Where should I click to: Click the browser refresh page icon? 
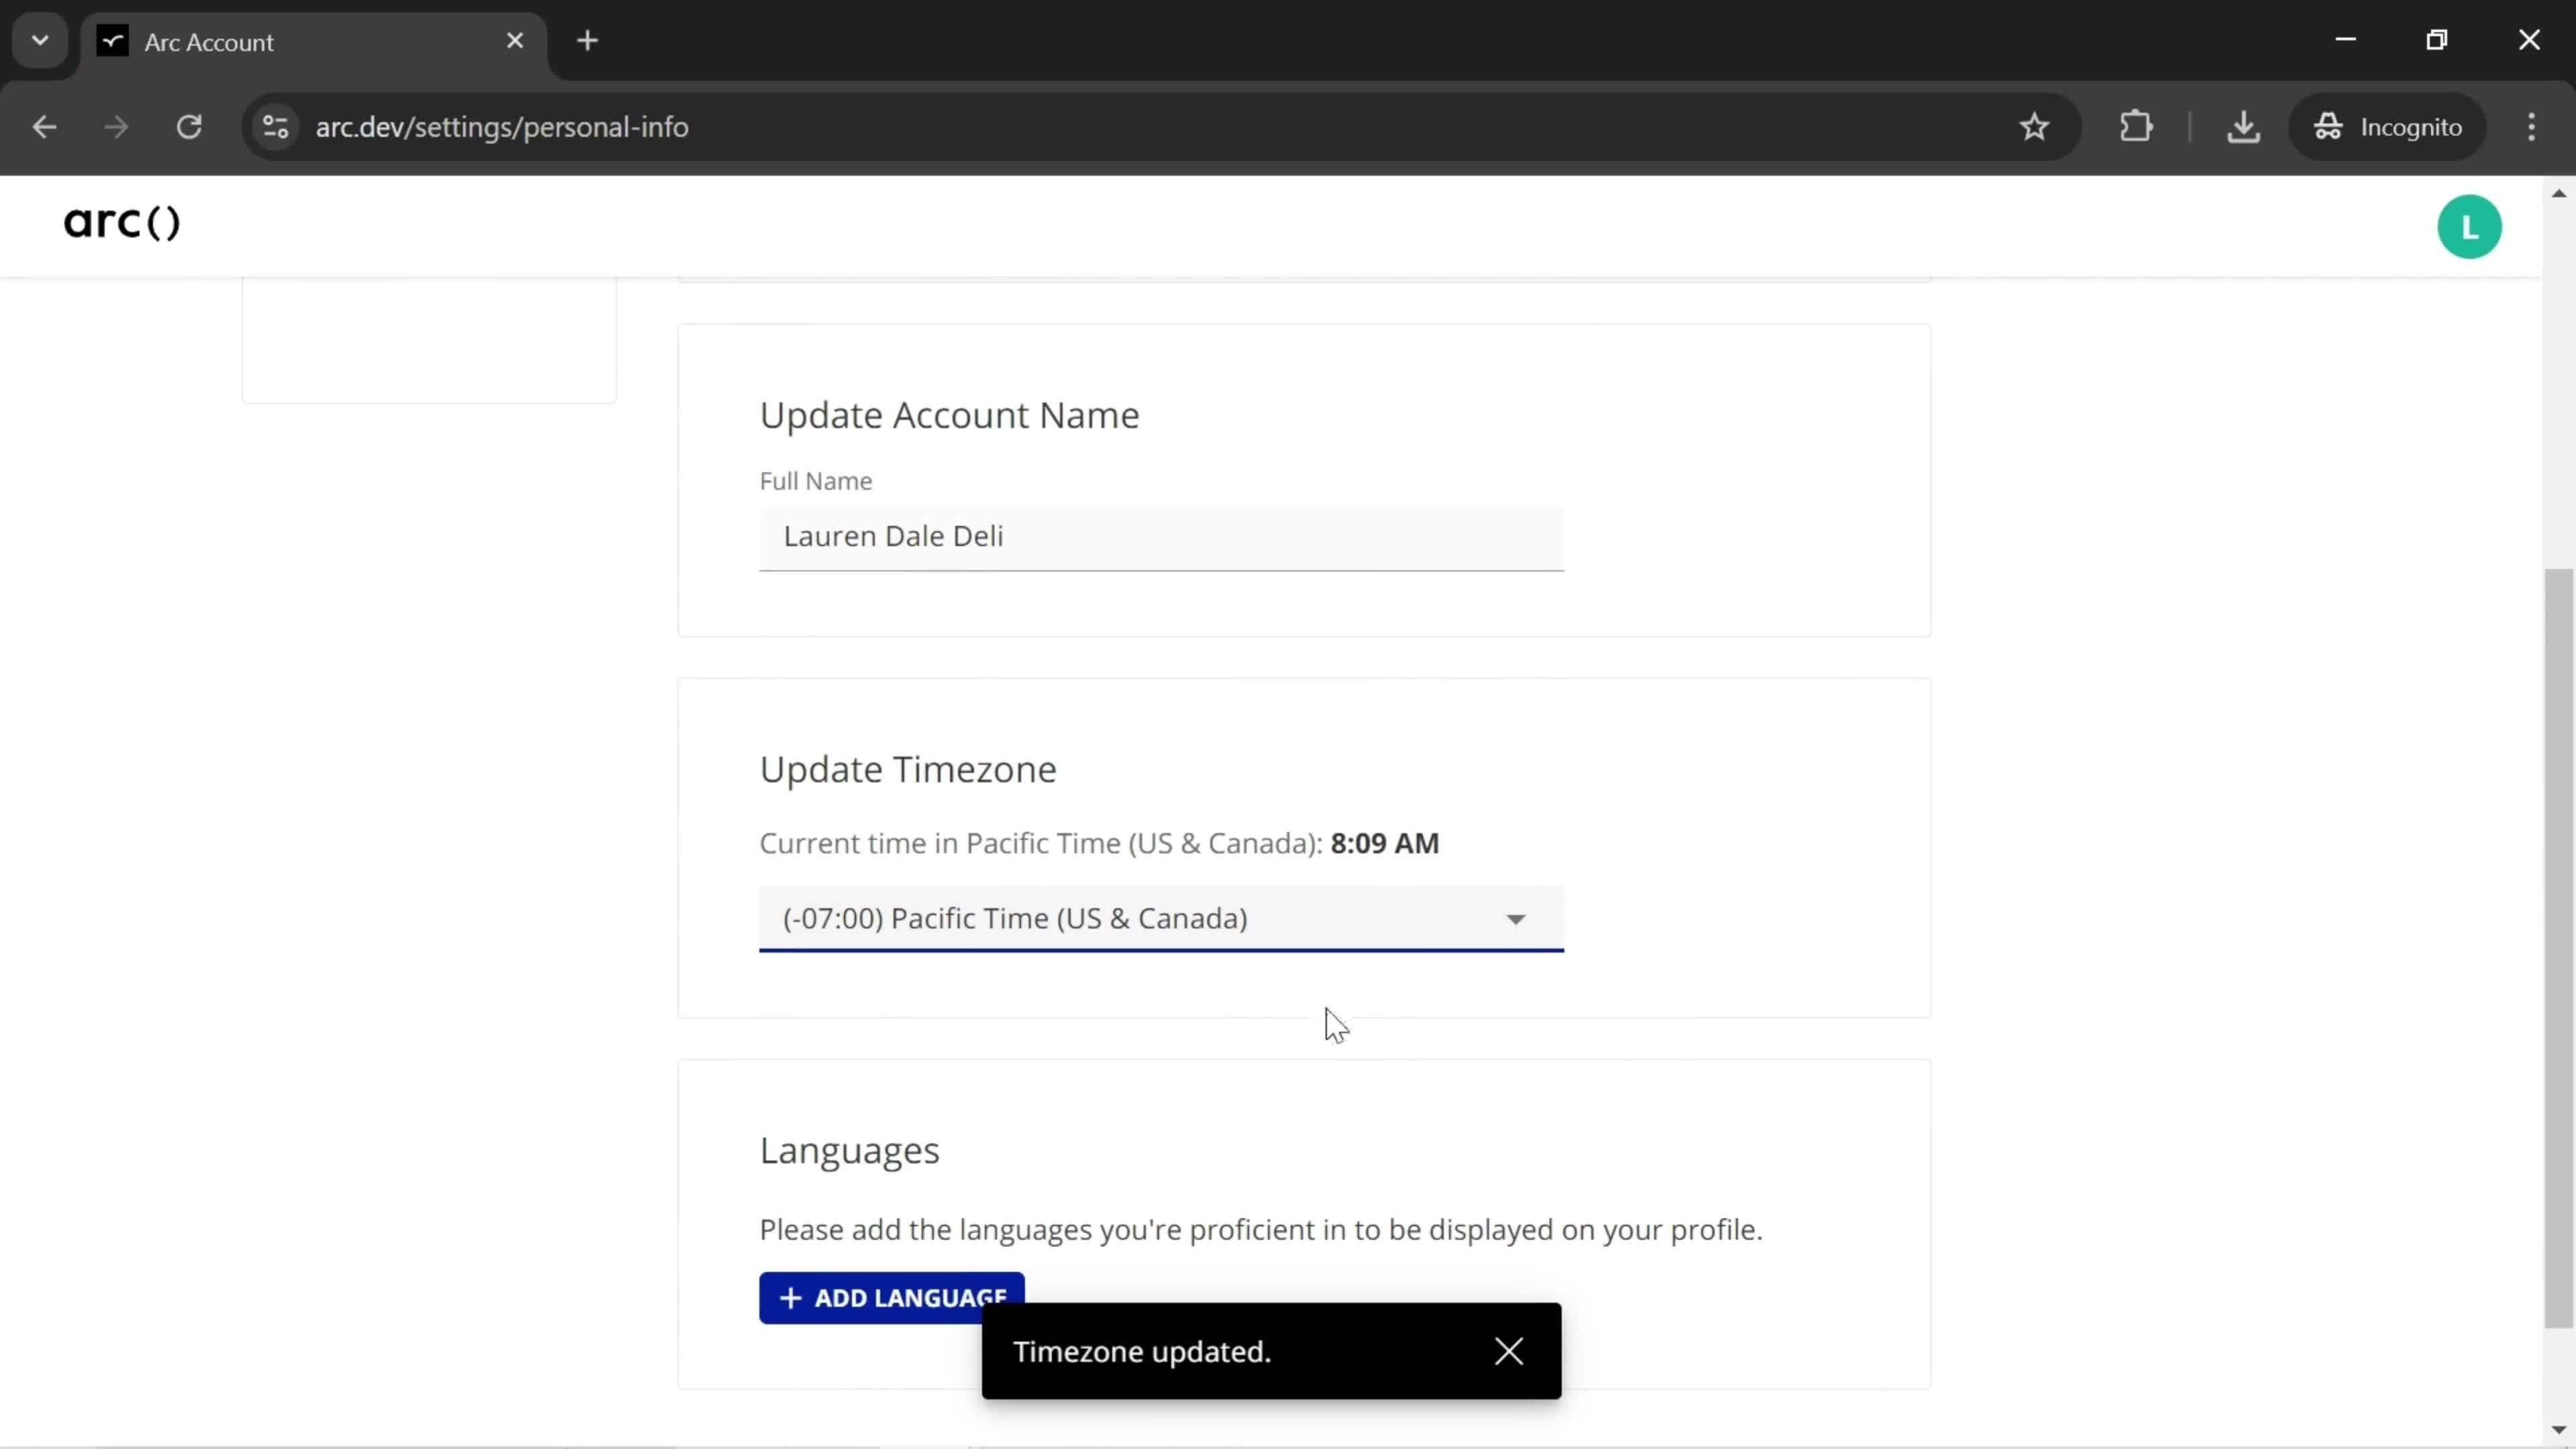point(189,125)
